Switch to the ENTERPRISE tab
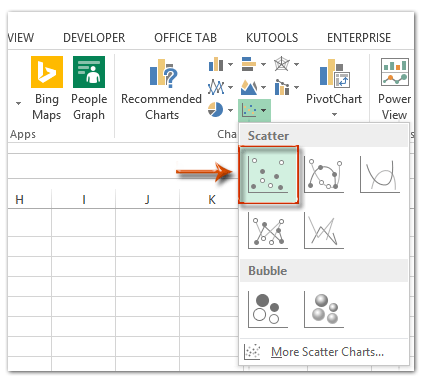Viewport: 424px width, 381px height. (x=359, y=38)
